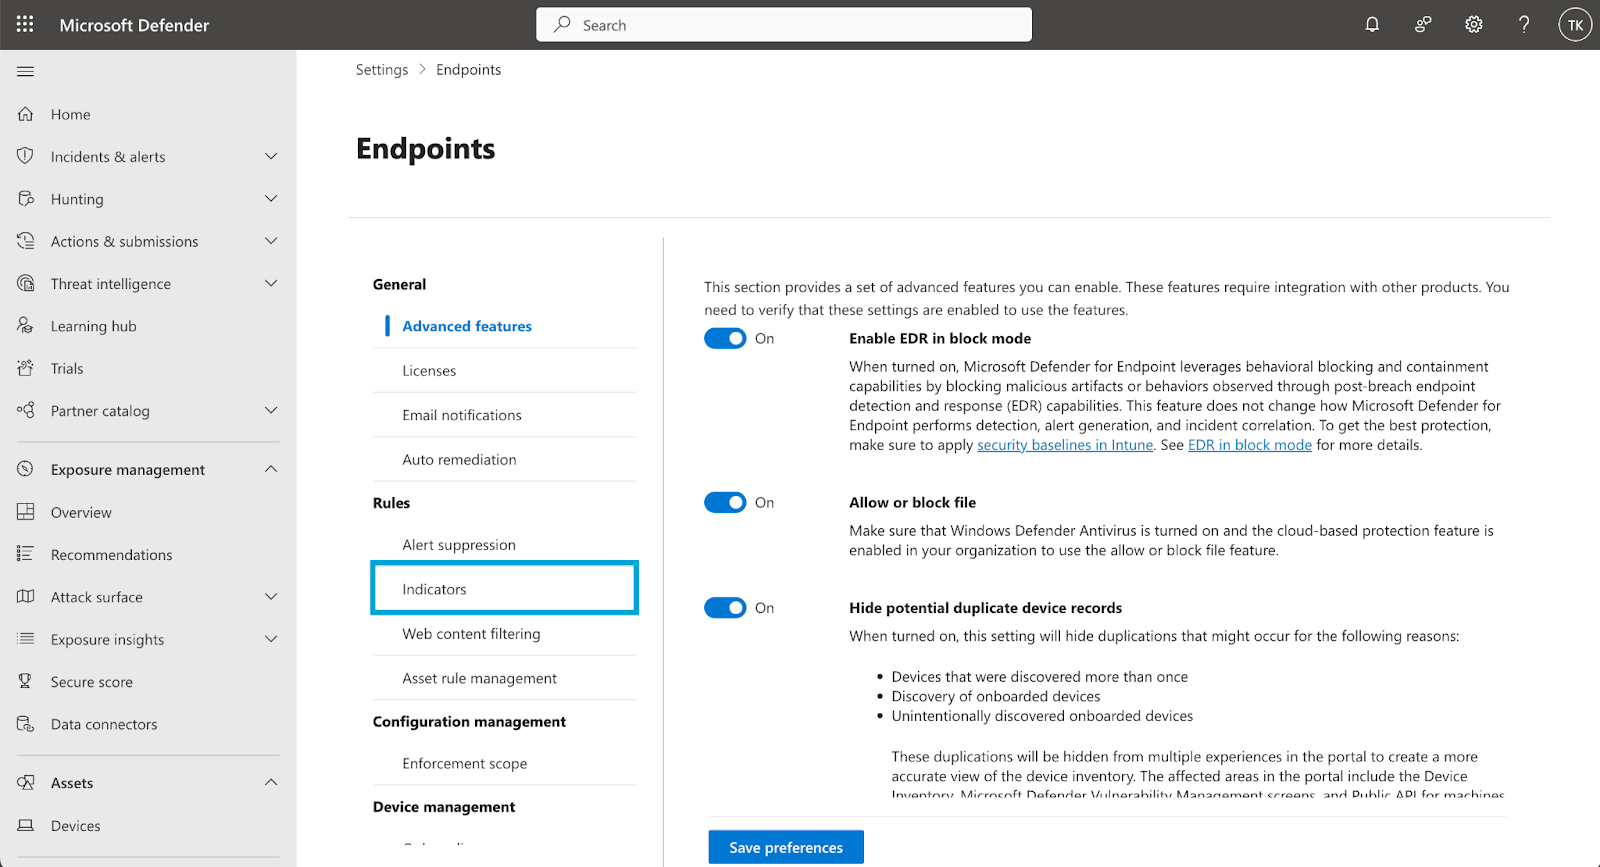
Task: Open the settings gear icon
Action: pos(1474,25)
